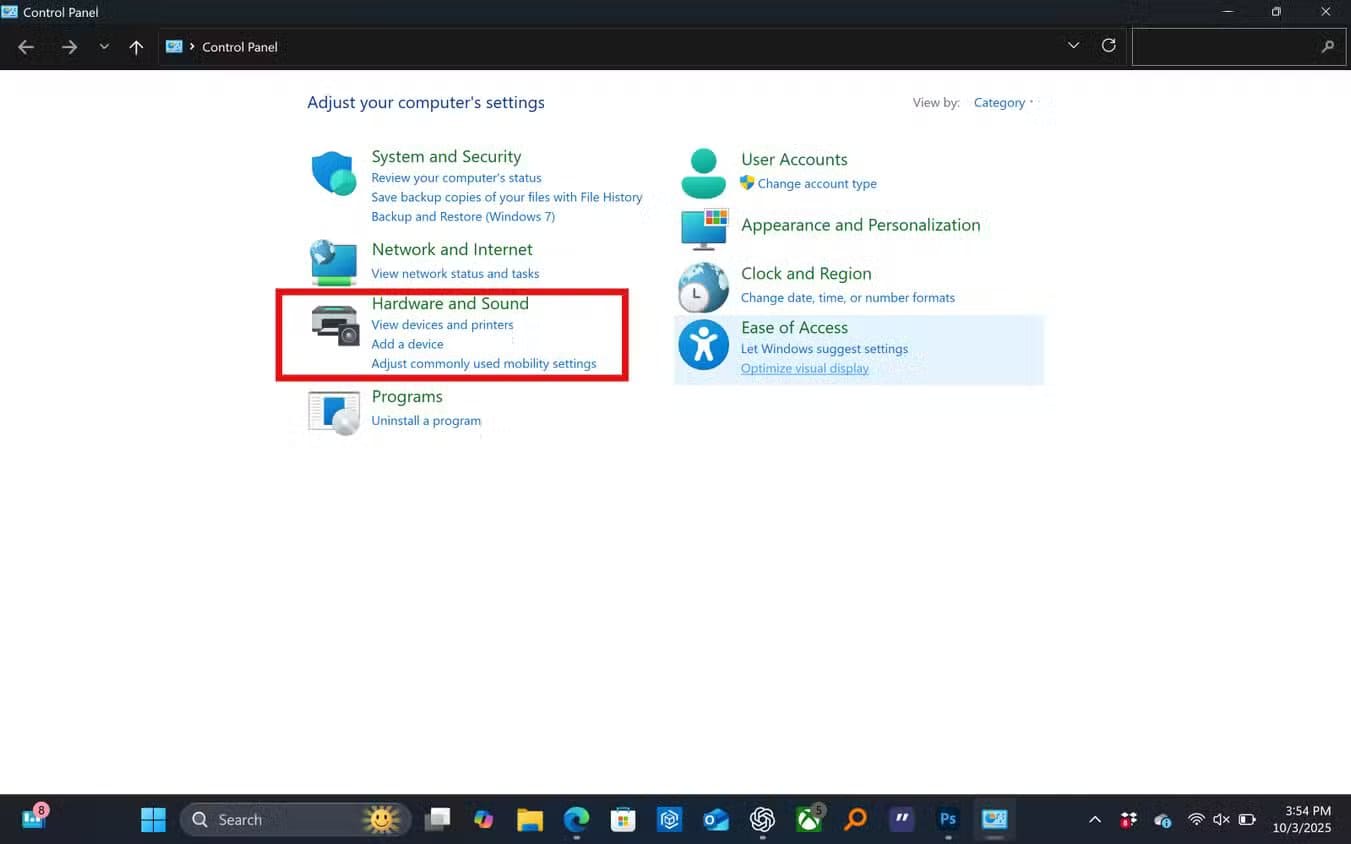Go up one level with Up arrow
Viewport: 1351px width, 844px height.
pos(136,47)
